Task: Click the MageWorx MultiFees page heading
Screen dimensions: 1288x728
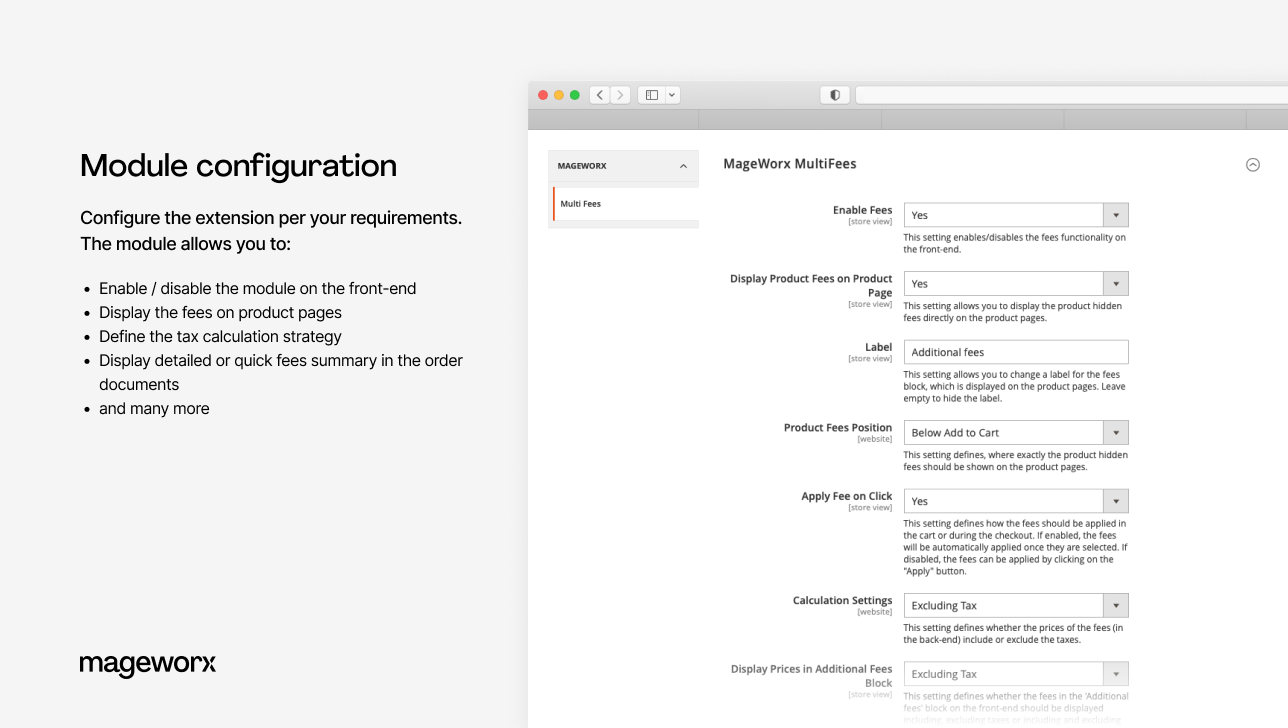Action: point(789,163)
